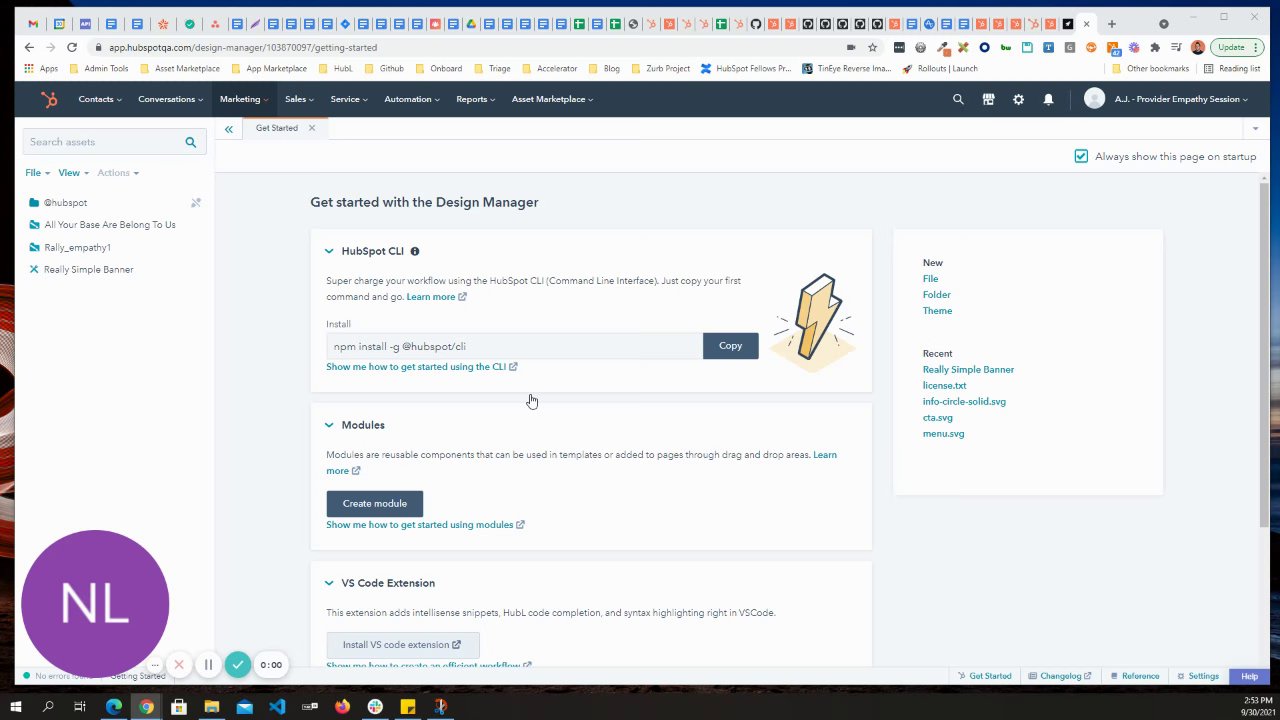Finish recording with the green check button
This screenshot has width=1280, height=720.
(237, 664)
